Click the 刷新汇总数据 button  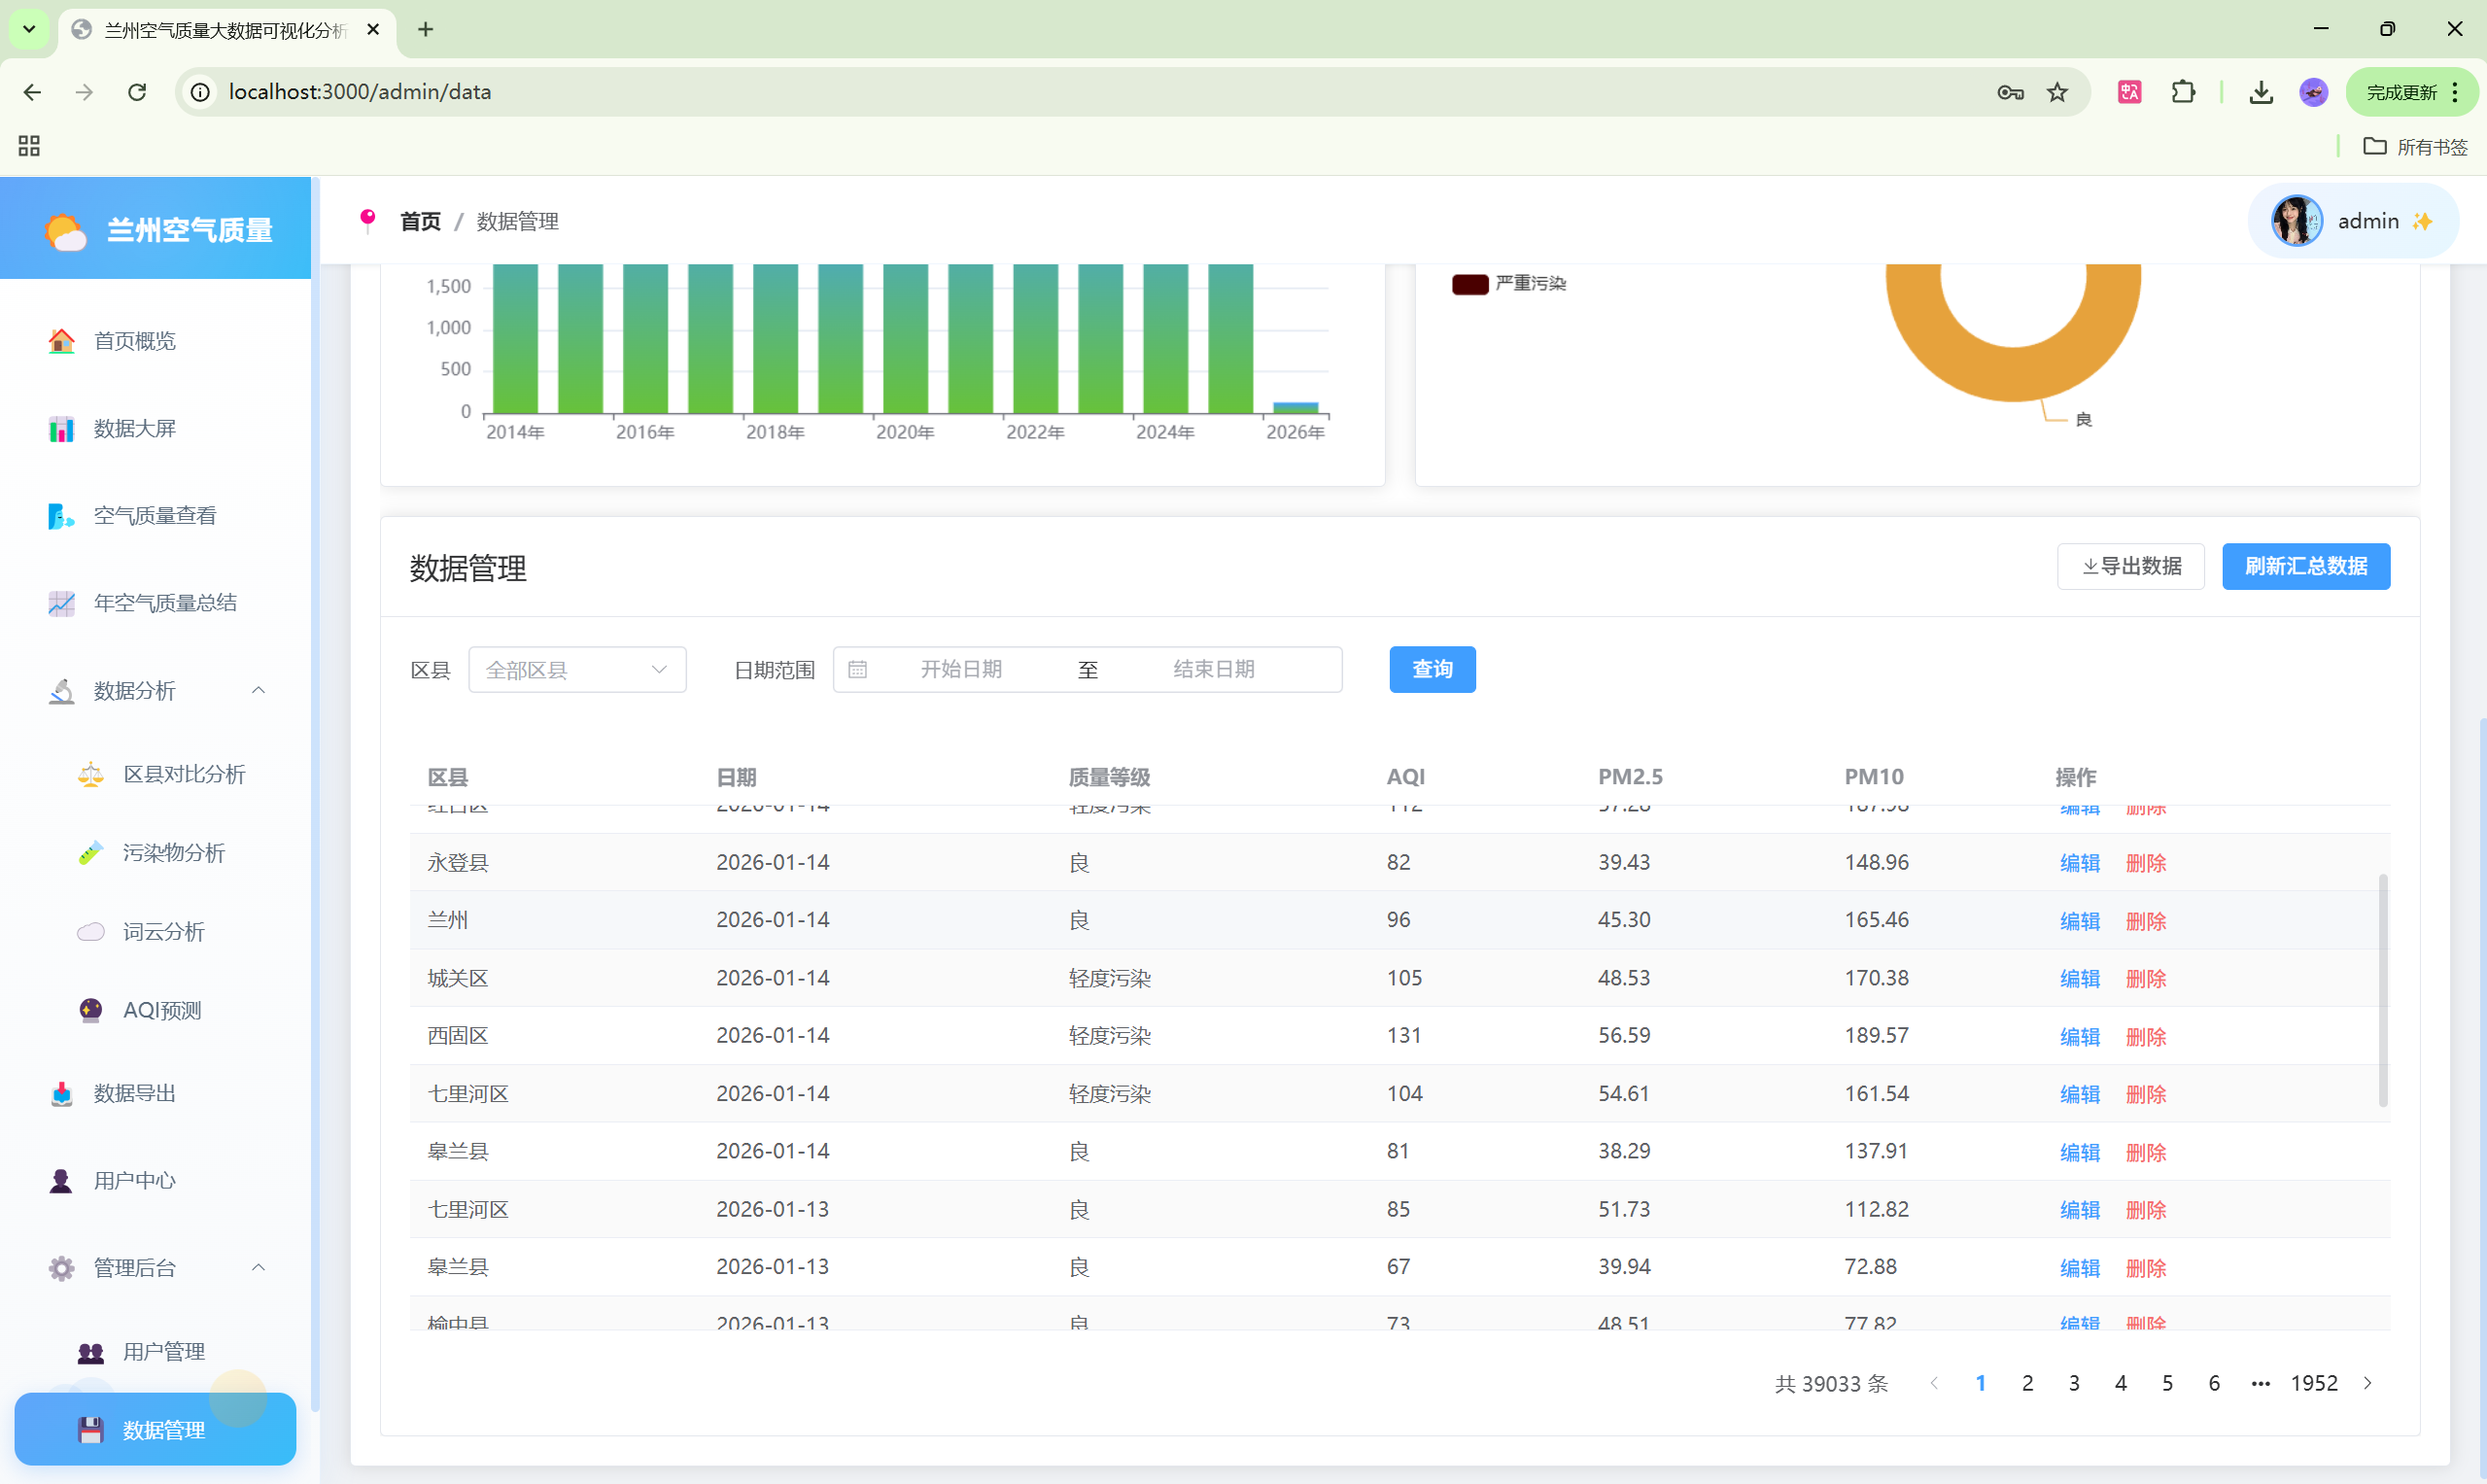2305,567
